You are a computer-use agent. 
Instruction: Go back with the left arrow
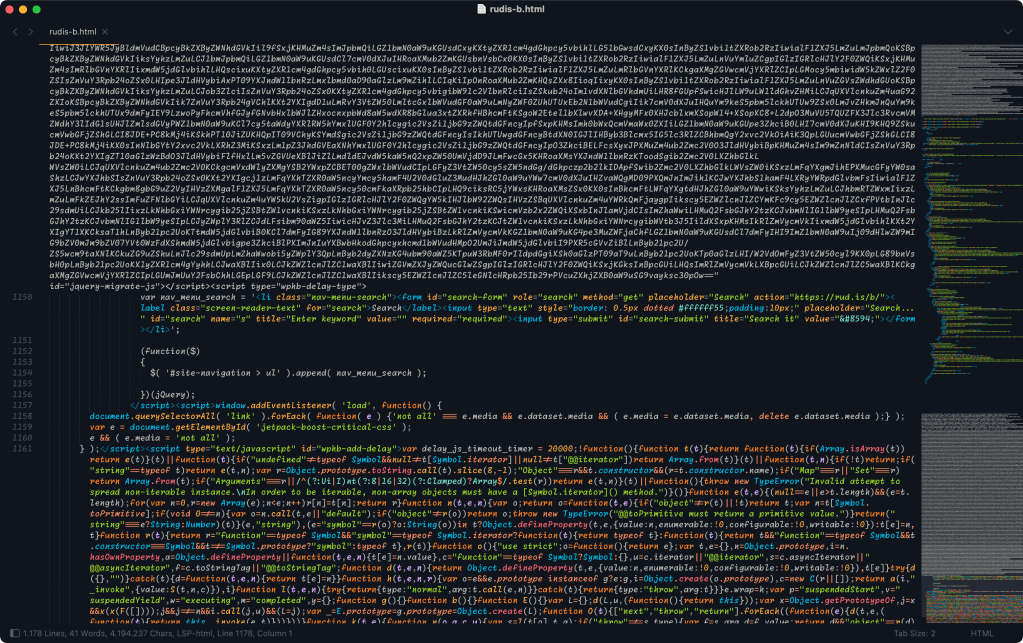point(15,32)
